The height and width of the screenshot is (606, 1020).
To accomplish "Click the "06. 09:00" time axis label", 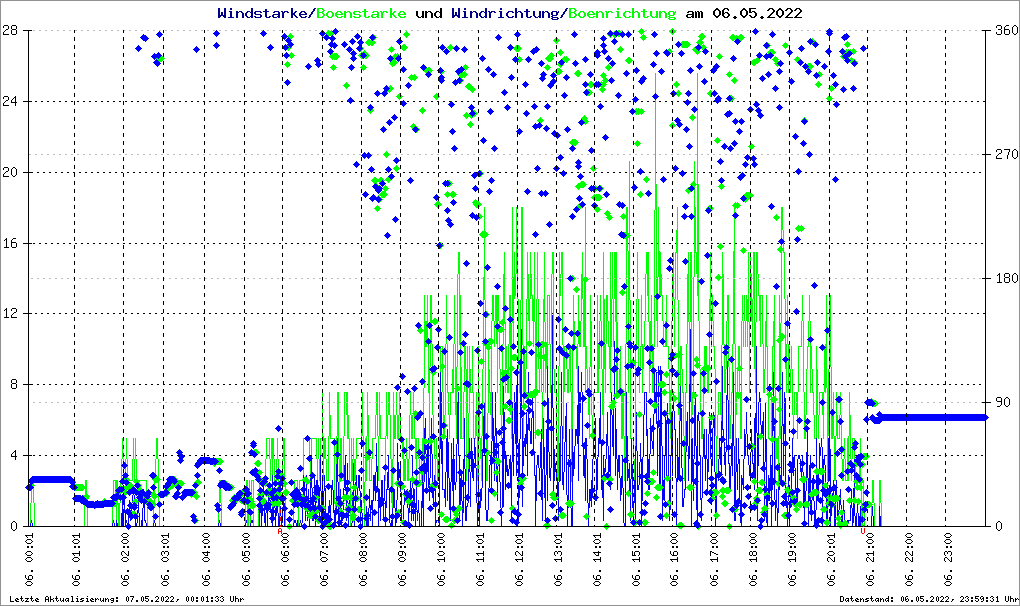I will (402, 564).
